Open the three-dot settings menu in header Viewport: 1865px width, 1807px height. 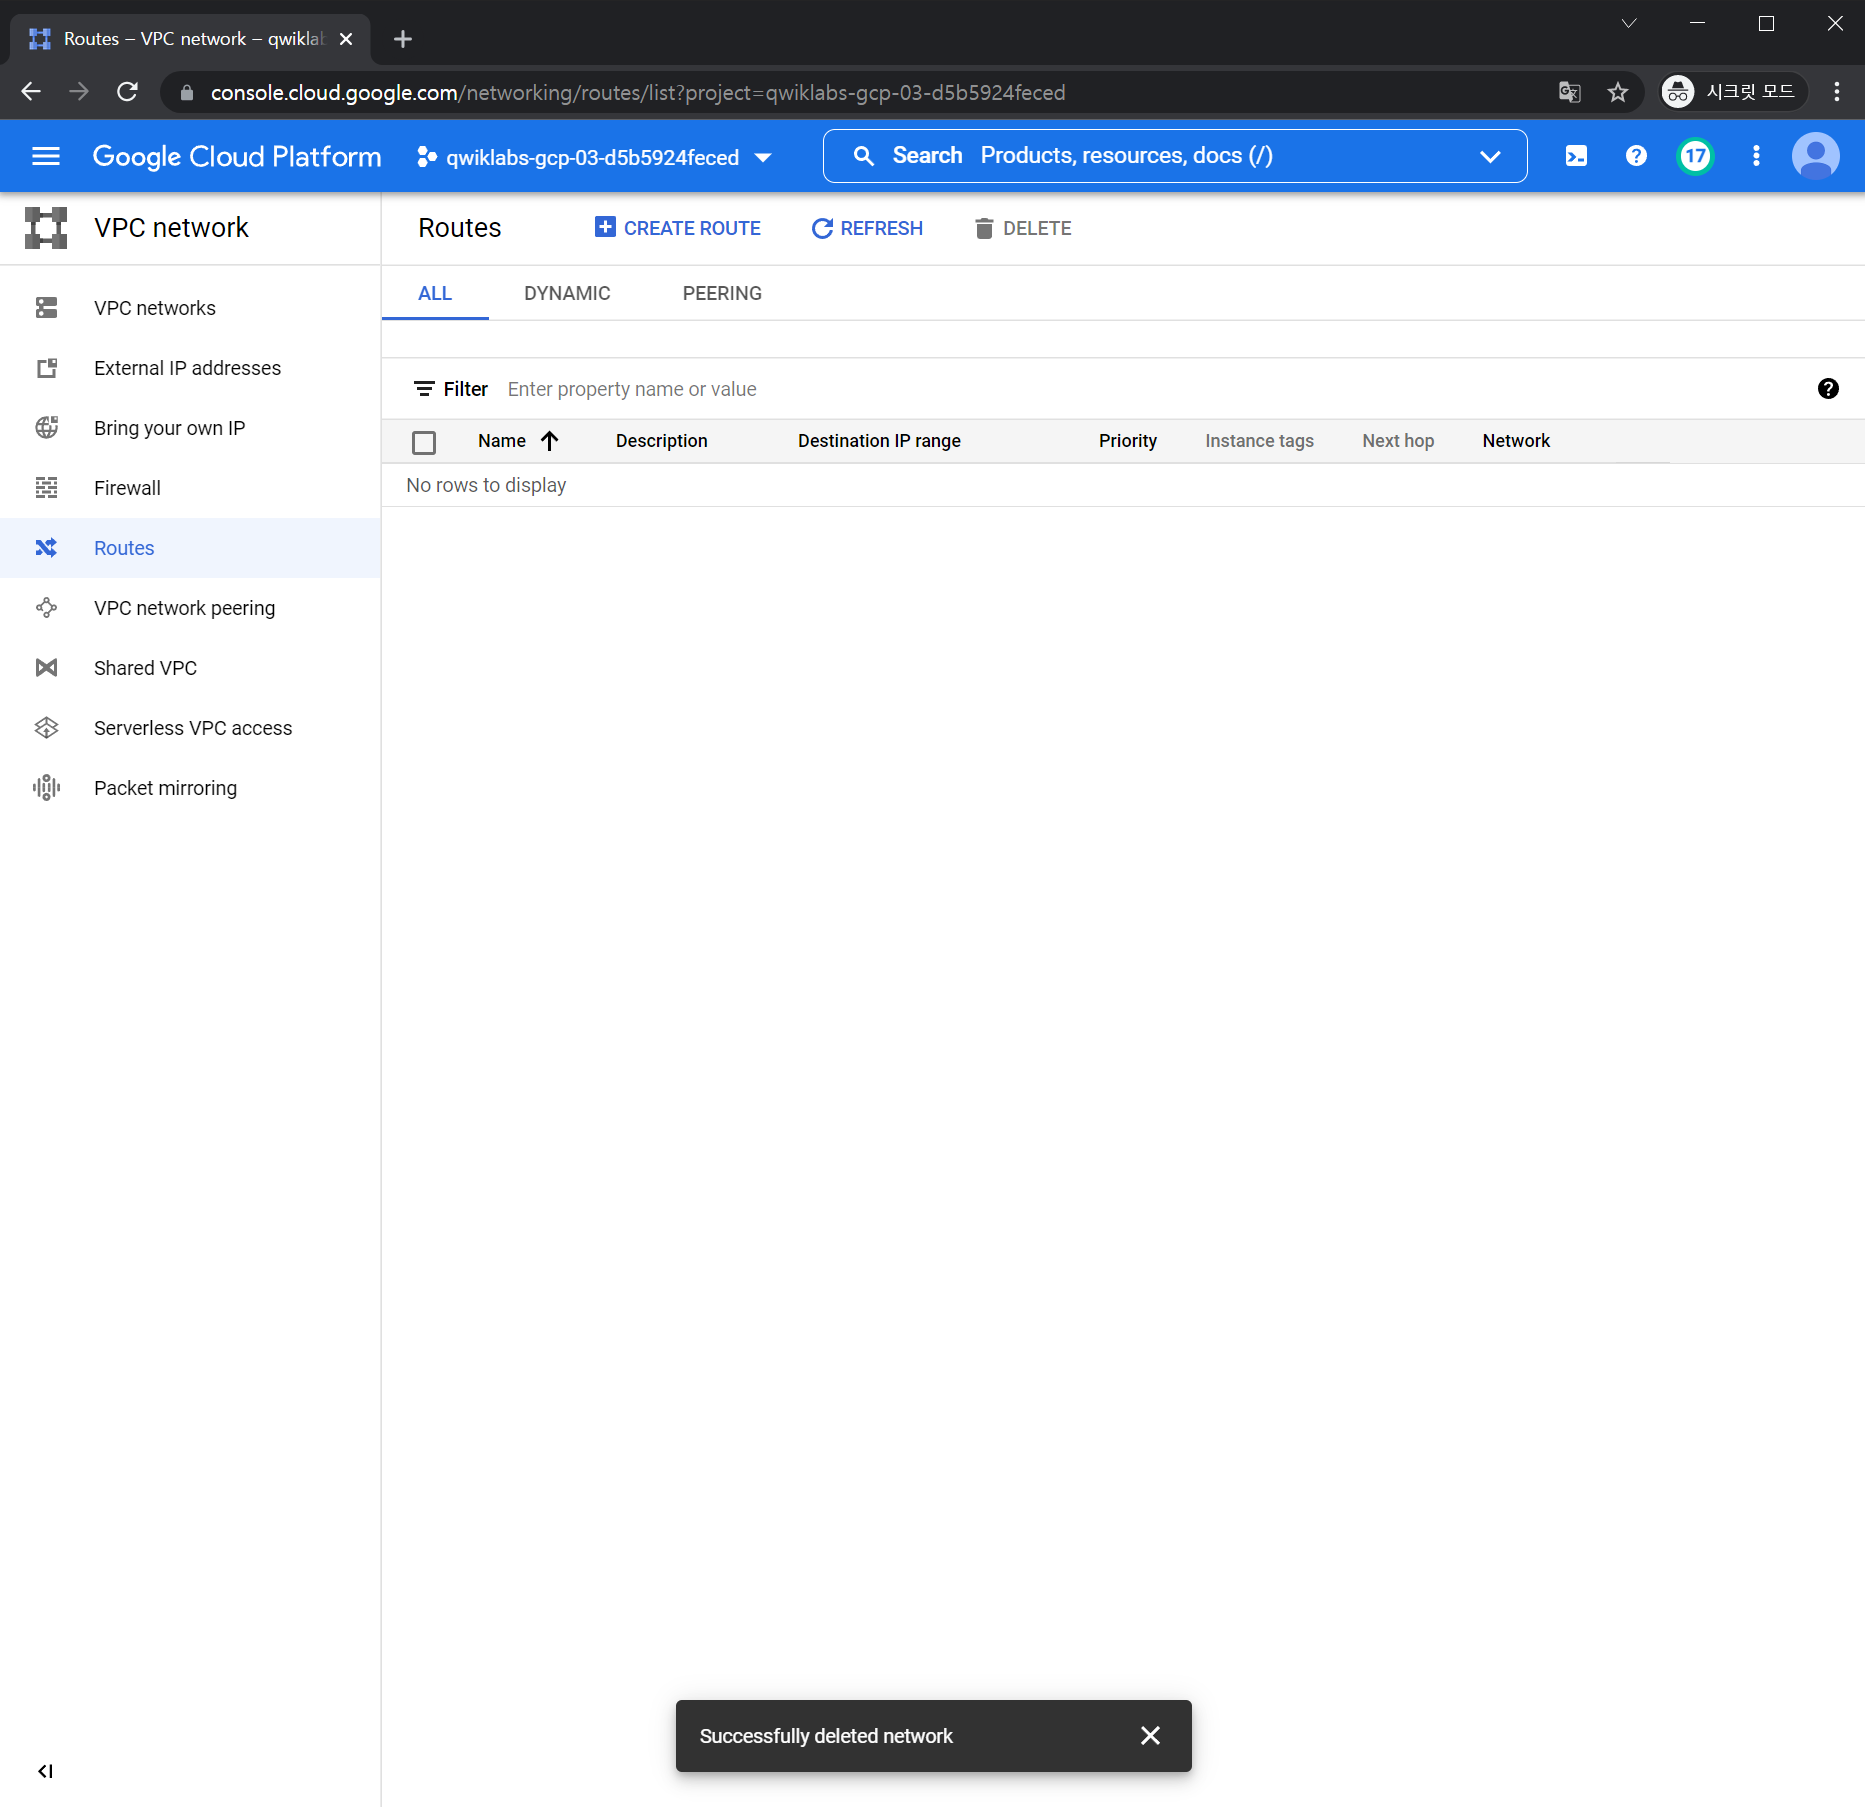1756,156
